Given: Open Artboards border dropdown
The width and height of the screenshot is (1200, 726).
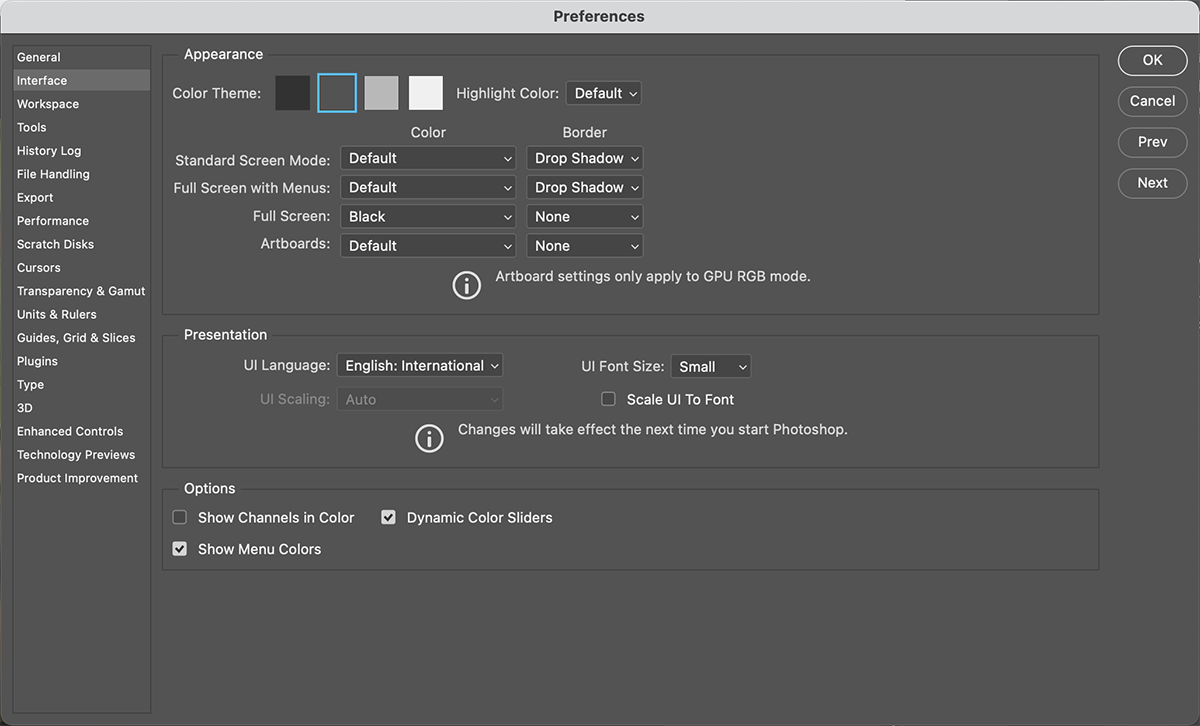Looking at the screenshot, I should tap(585, 245).
